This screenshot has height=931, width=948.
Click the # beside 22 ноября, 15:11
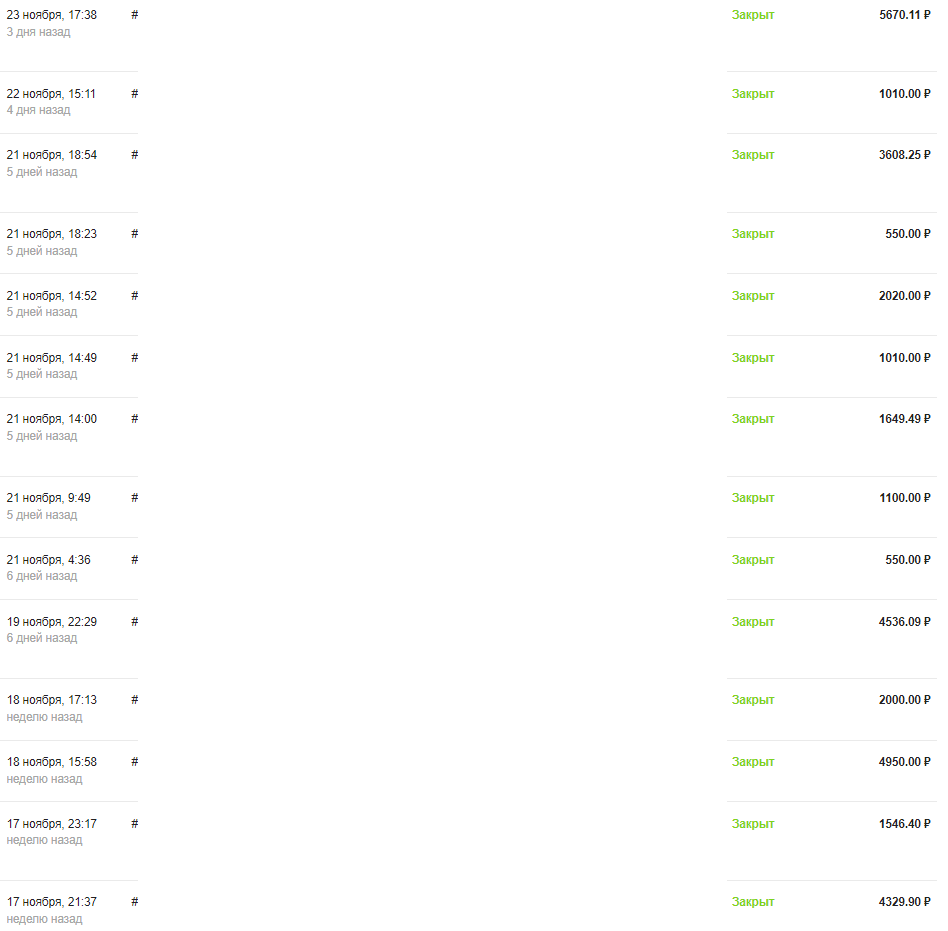pyautogui.click(x=135, y=94)
